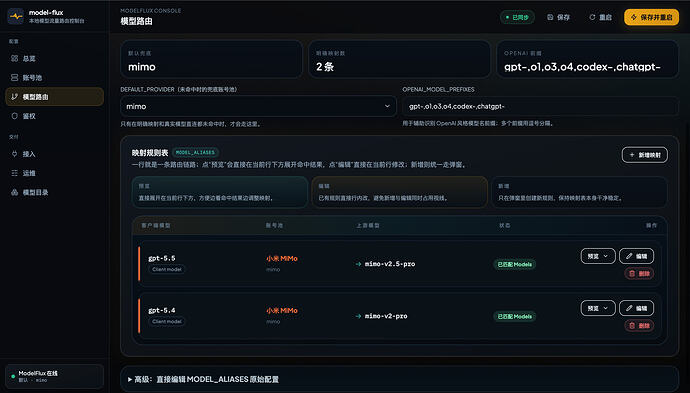
Task: Click the 2 条 mapping count card
Action: 400,59
